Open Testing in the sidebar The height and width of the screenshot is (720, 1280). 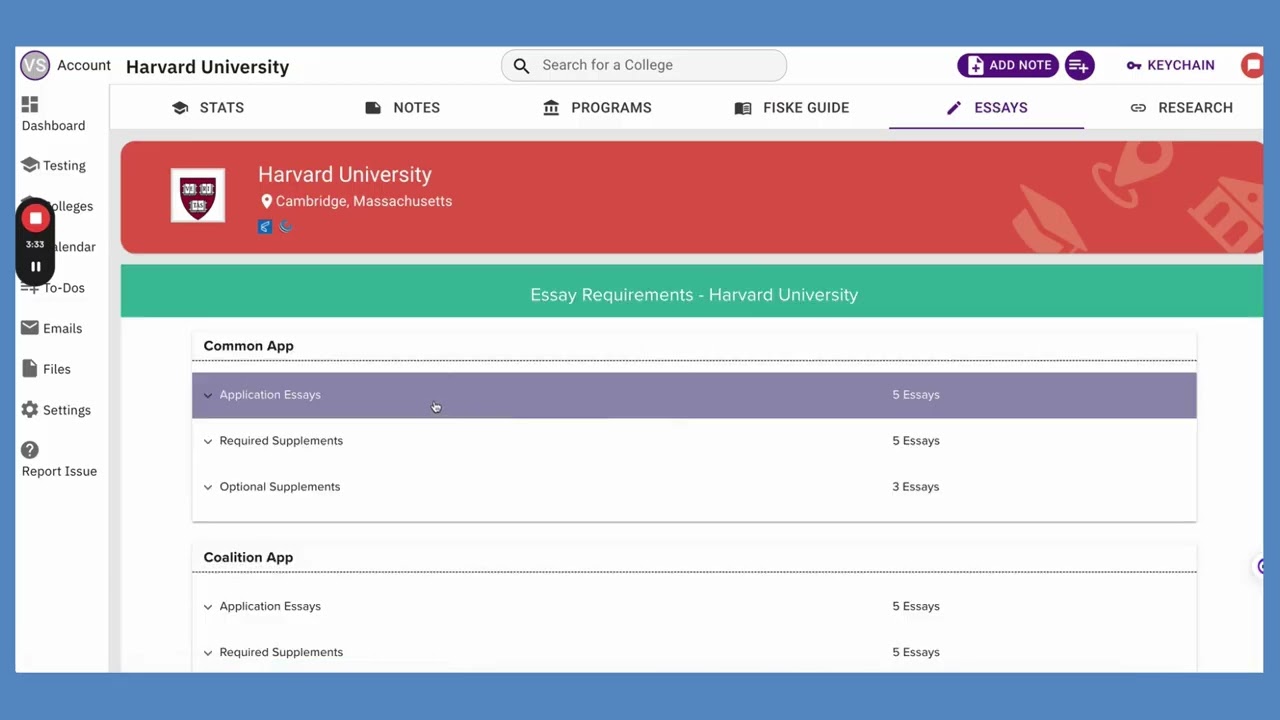click(x=64, y=166)
